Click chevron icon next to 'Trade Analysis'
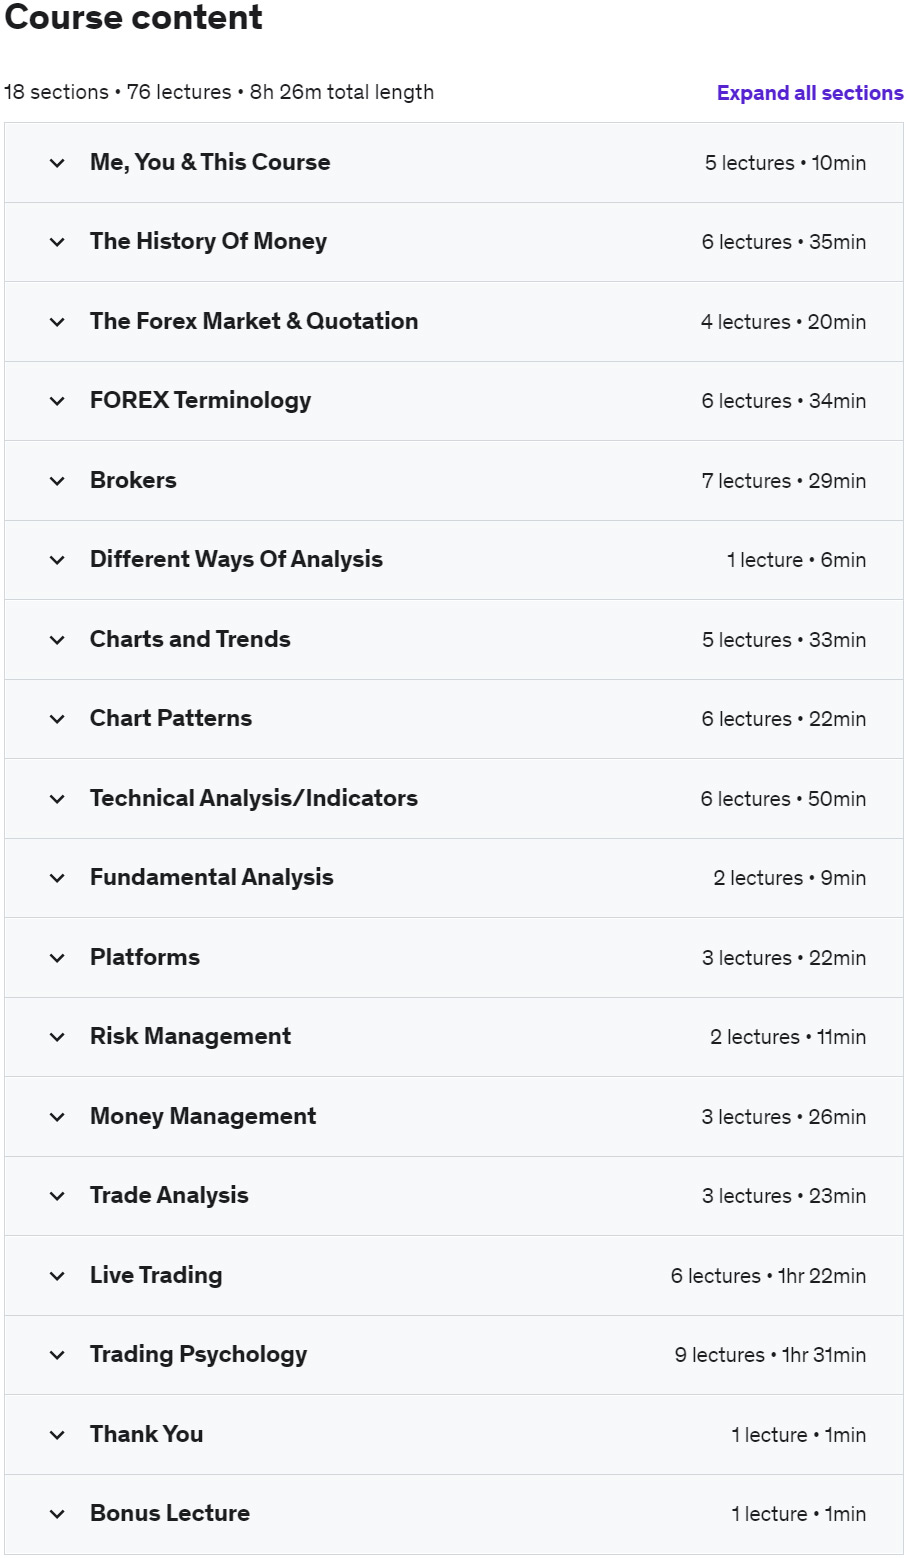This screenshot has height=1558, width=907. click(x=58, y=1196)
